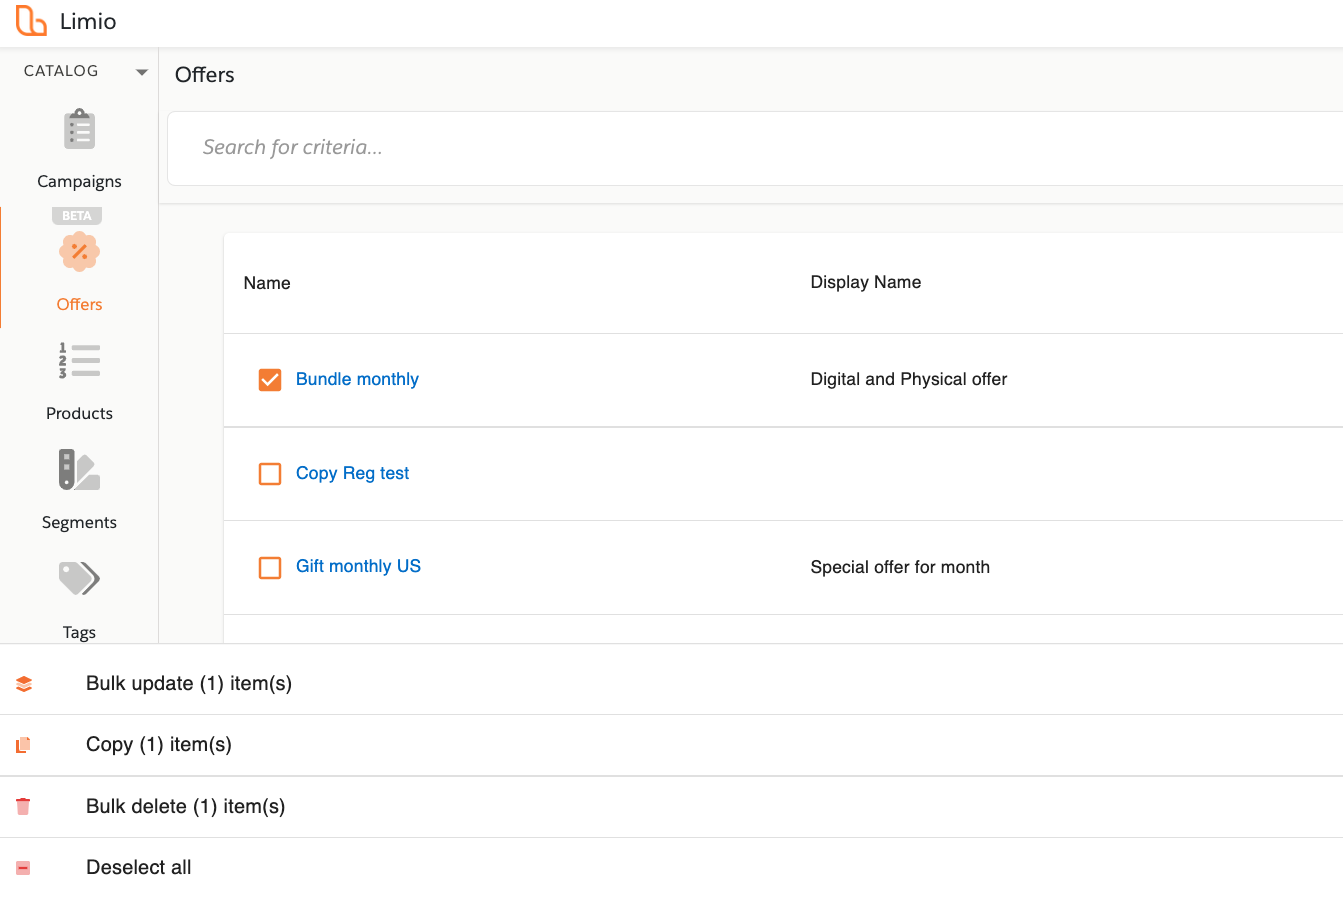
Task: Check the Copy Reg test checkbox
Action: (x=270, y=473)
